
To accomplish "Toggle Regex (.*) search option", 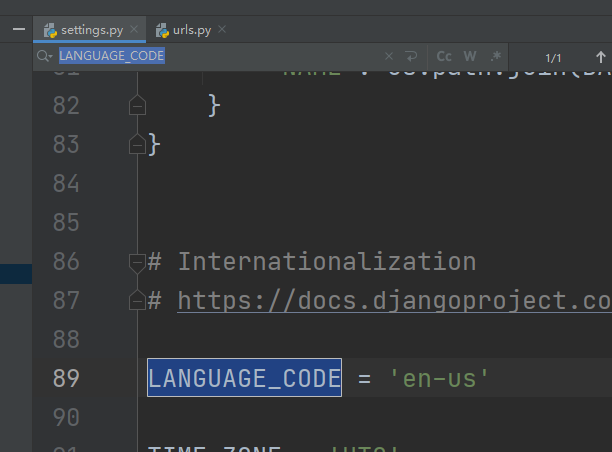I will pyautogui.click(x=496, y=56).
